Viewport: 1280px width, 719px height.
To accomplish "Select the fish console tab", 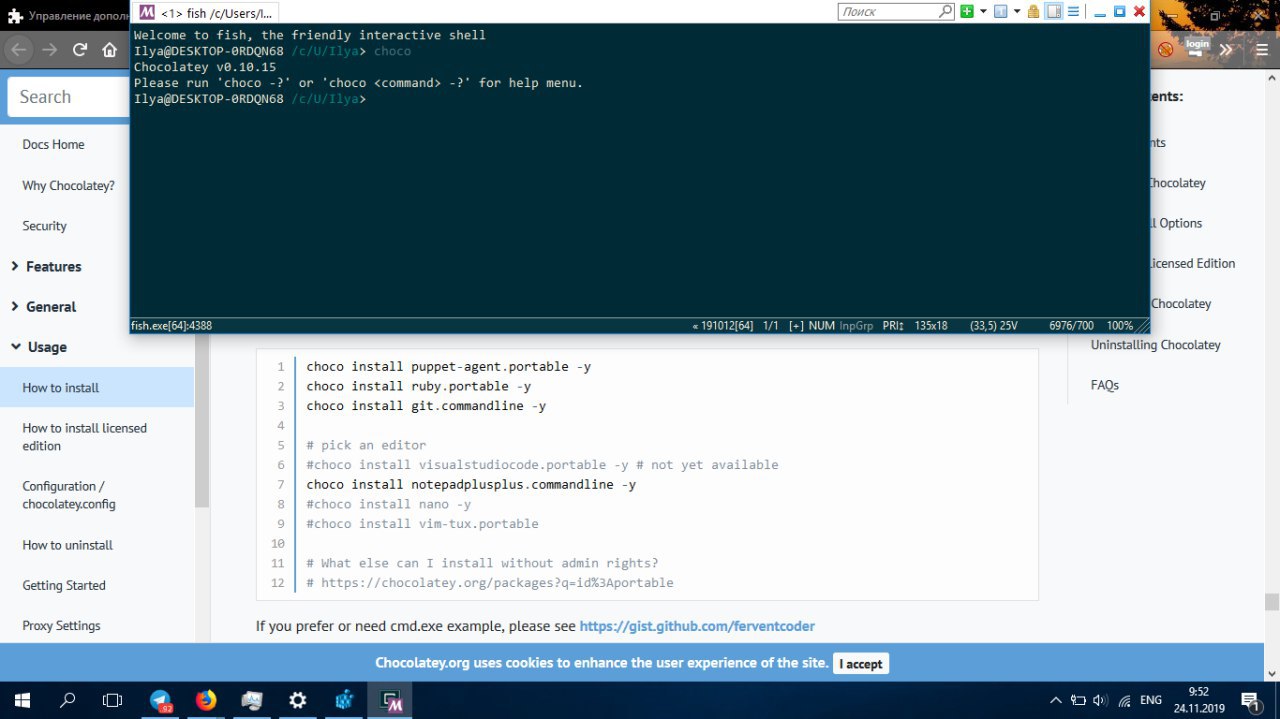I will [x=206, y=13].
